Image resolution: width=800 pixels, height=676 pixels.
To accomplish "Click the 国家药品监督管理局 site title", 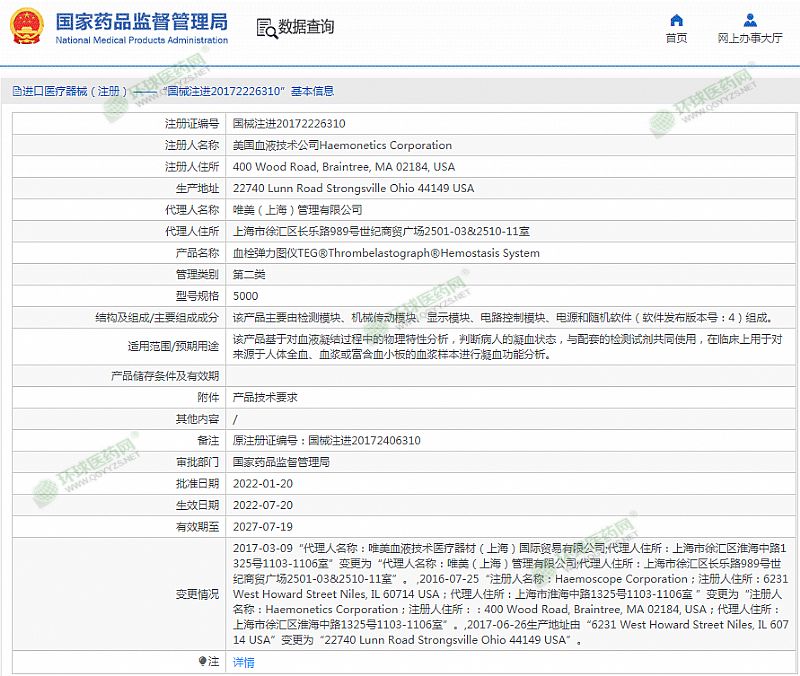I will click(140, 21).
